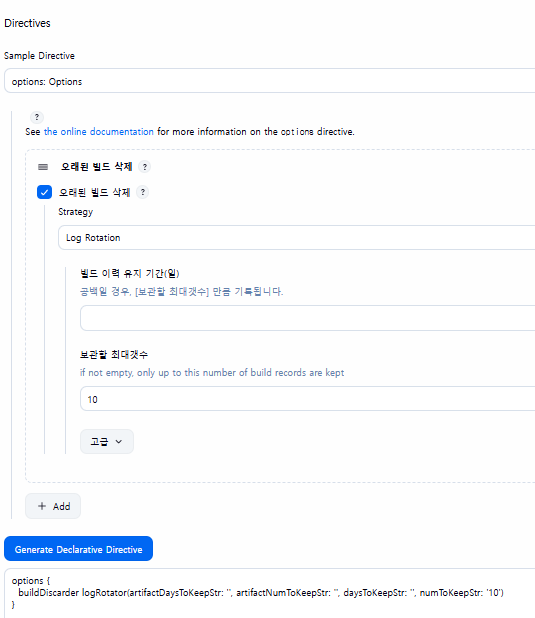
Task: Focus the 빌드 이력 유지 기간 empty field
Action: click(x=308, y=318)
